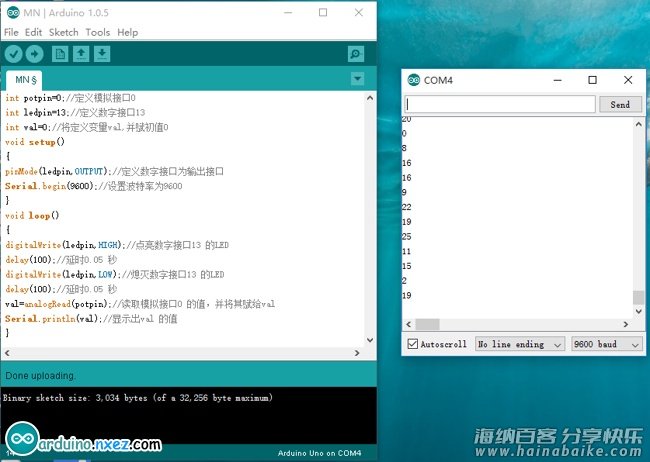Open the tab options dropdown arrow
Image resolution: width=650 pixels, height=462 pixels.
pos(357,78)
